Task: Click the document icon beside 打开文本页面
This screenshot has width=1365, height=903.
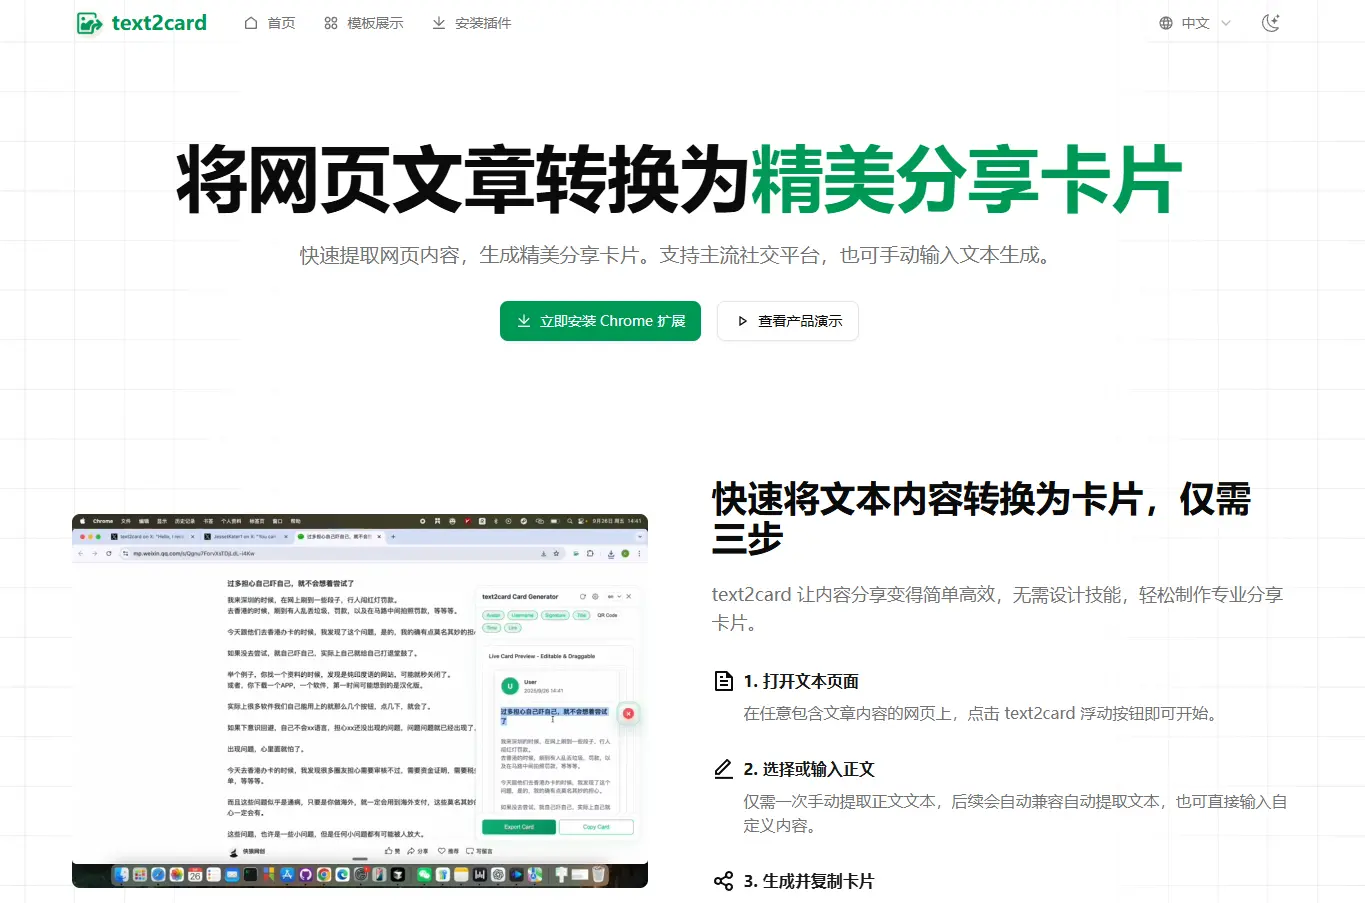Action: click(x=724, y=681)
